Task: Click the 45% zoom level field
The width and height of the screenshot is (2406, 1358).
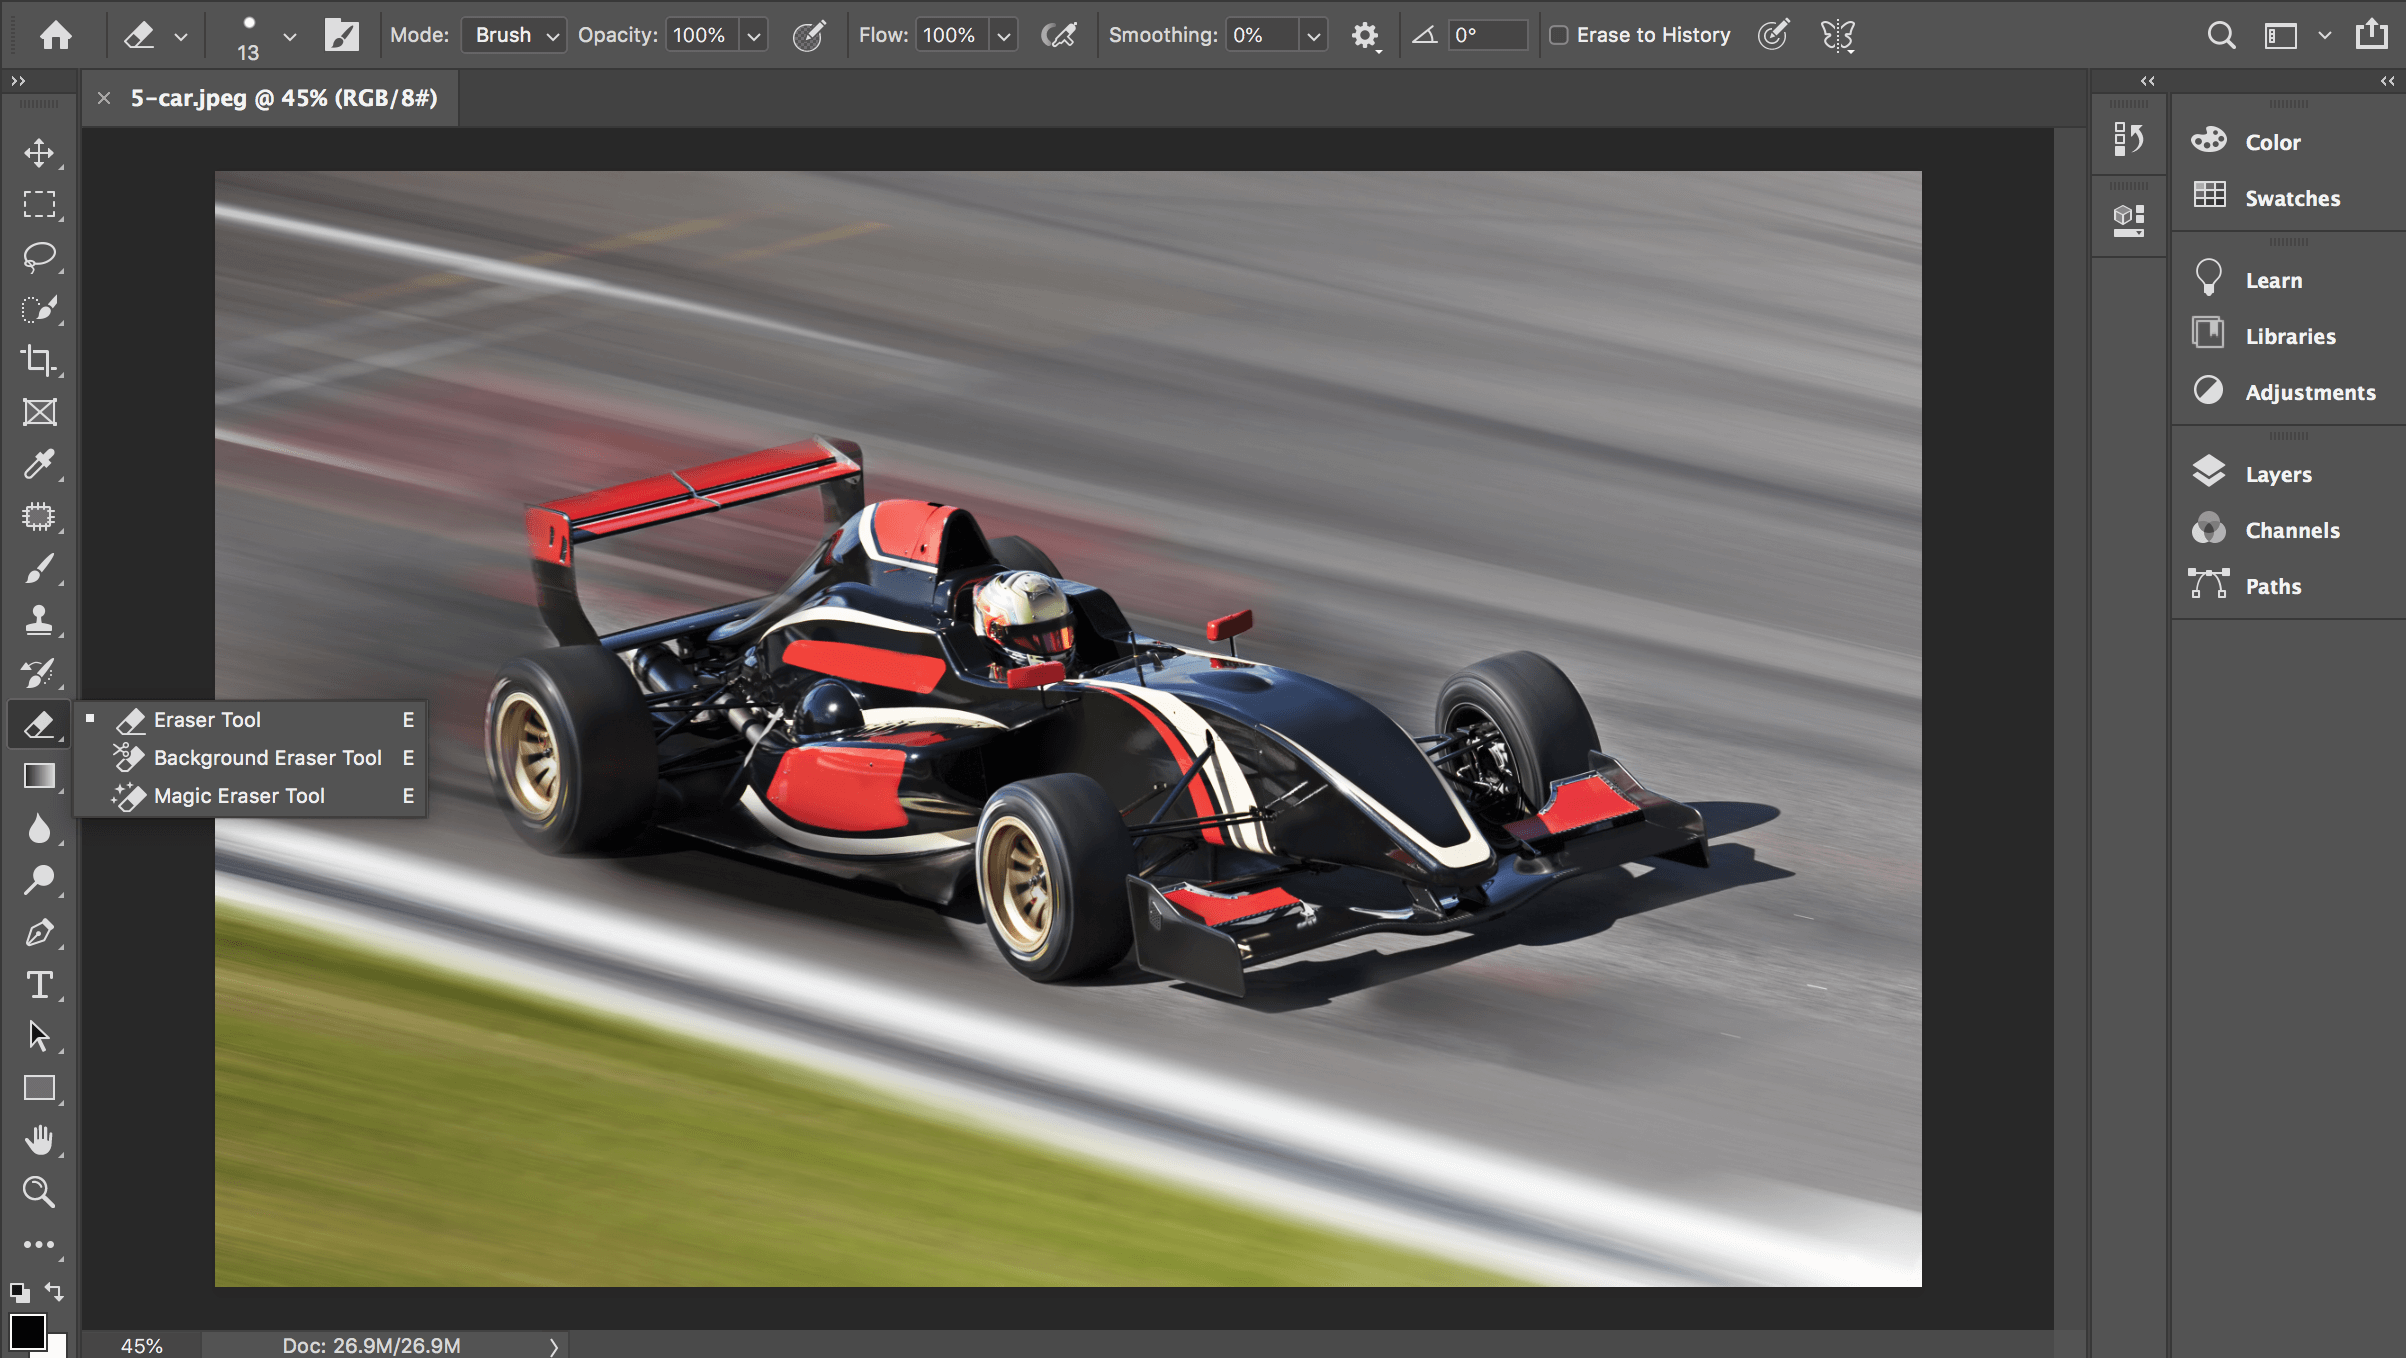Action: (x=142, y=1346)
